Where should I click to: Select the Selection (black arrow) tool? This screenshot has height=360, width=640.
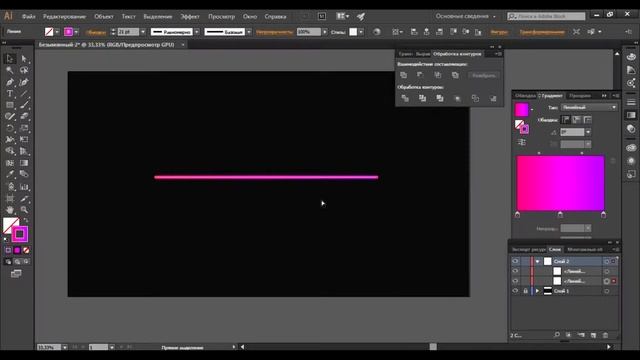pos(10,59)
